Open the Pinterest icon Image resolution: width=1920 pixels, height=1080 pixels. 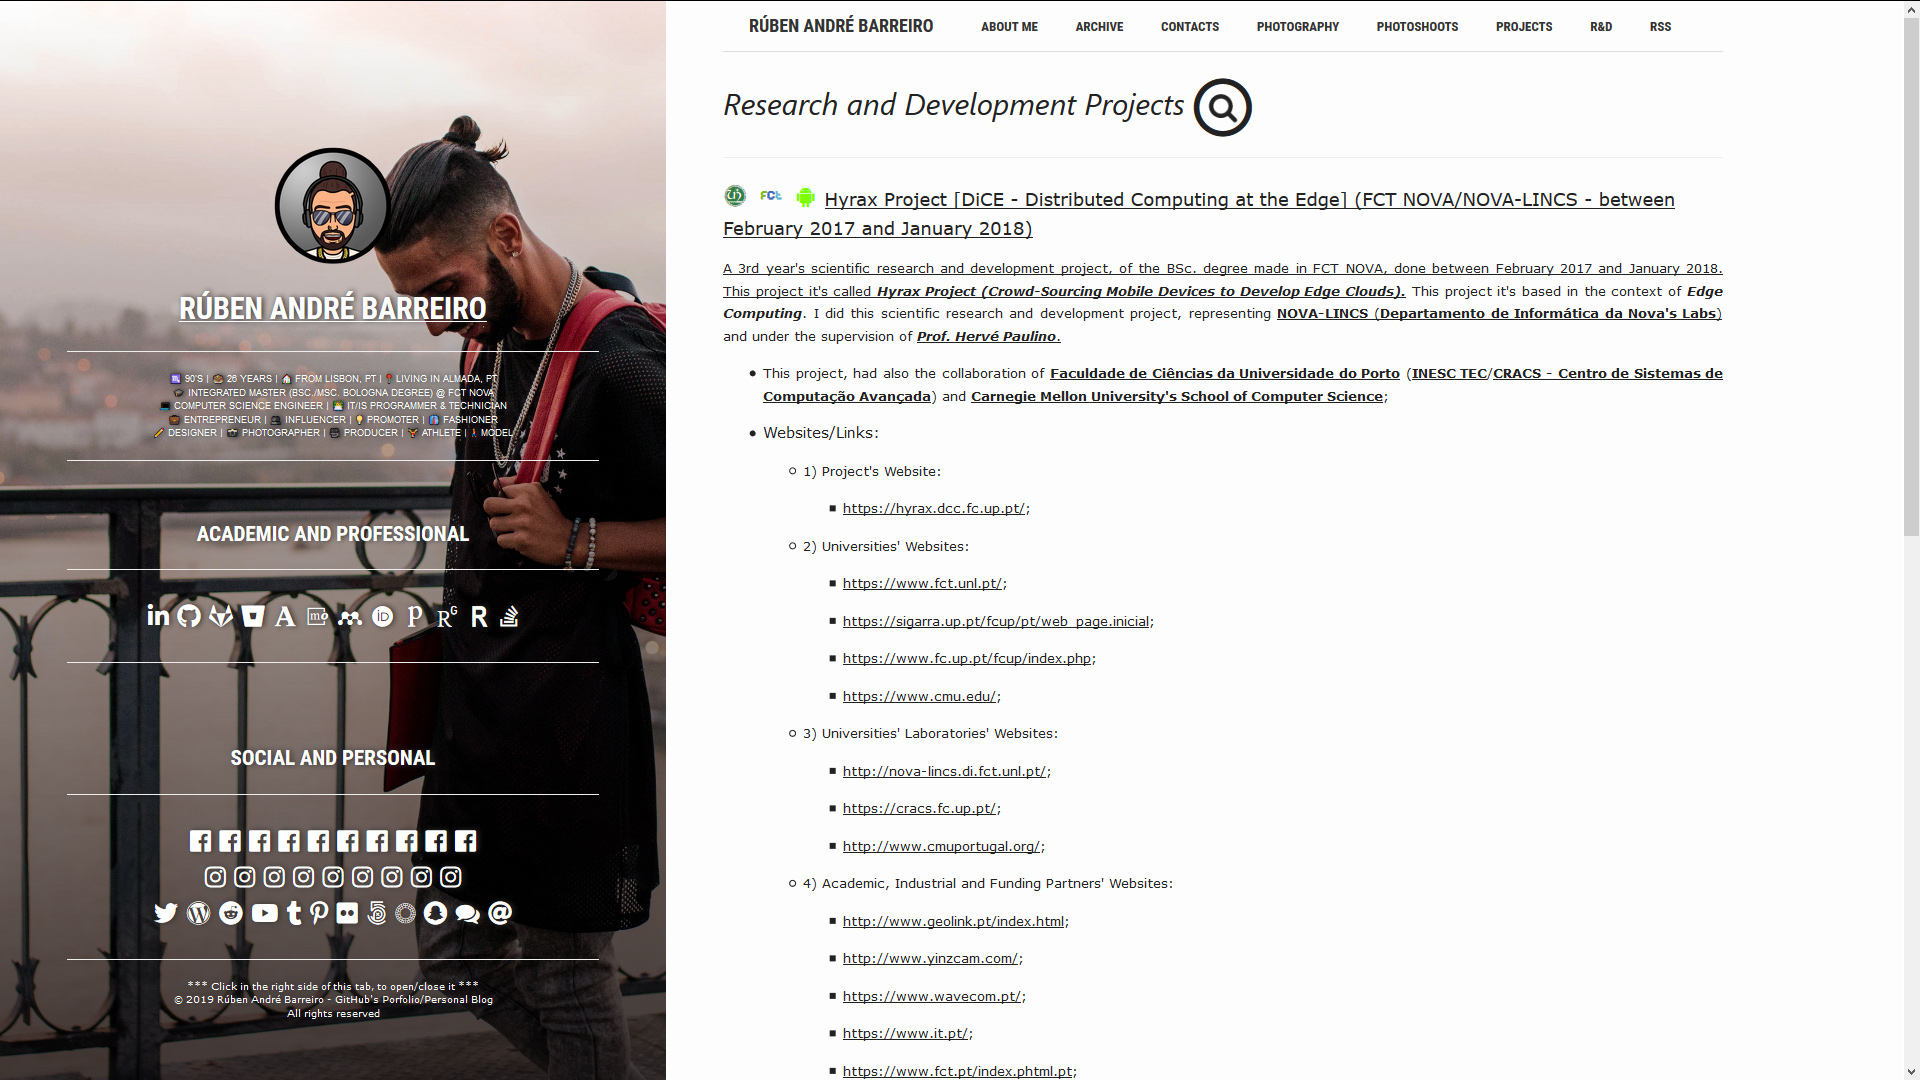(319, 913)
